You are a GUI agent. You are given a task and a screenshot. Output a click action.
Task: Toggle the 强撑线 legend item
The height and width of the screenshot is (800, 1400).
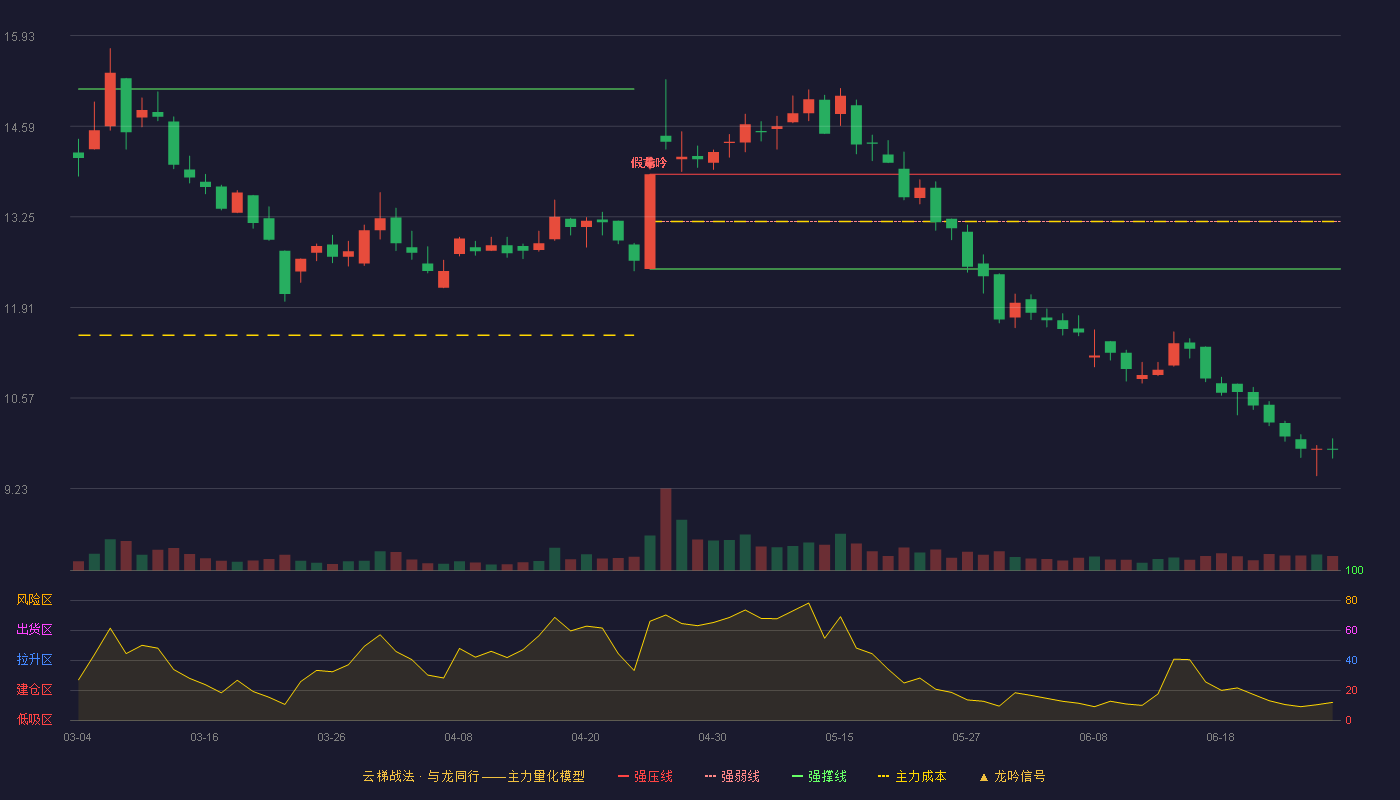pyautogui.click(x=819, y=776)
